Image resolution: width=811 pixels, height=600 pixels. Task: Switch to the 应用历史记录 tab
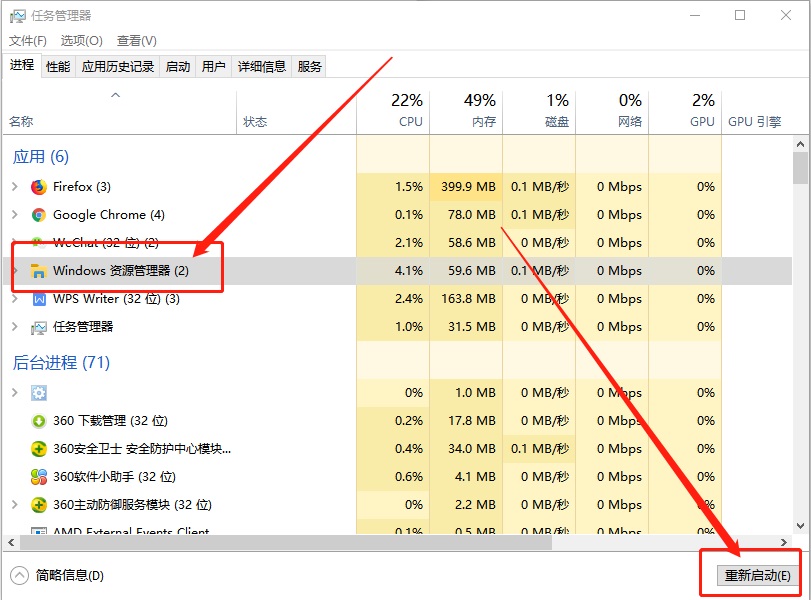[x=118, y=67]
